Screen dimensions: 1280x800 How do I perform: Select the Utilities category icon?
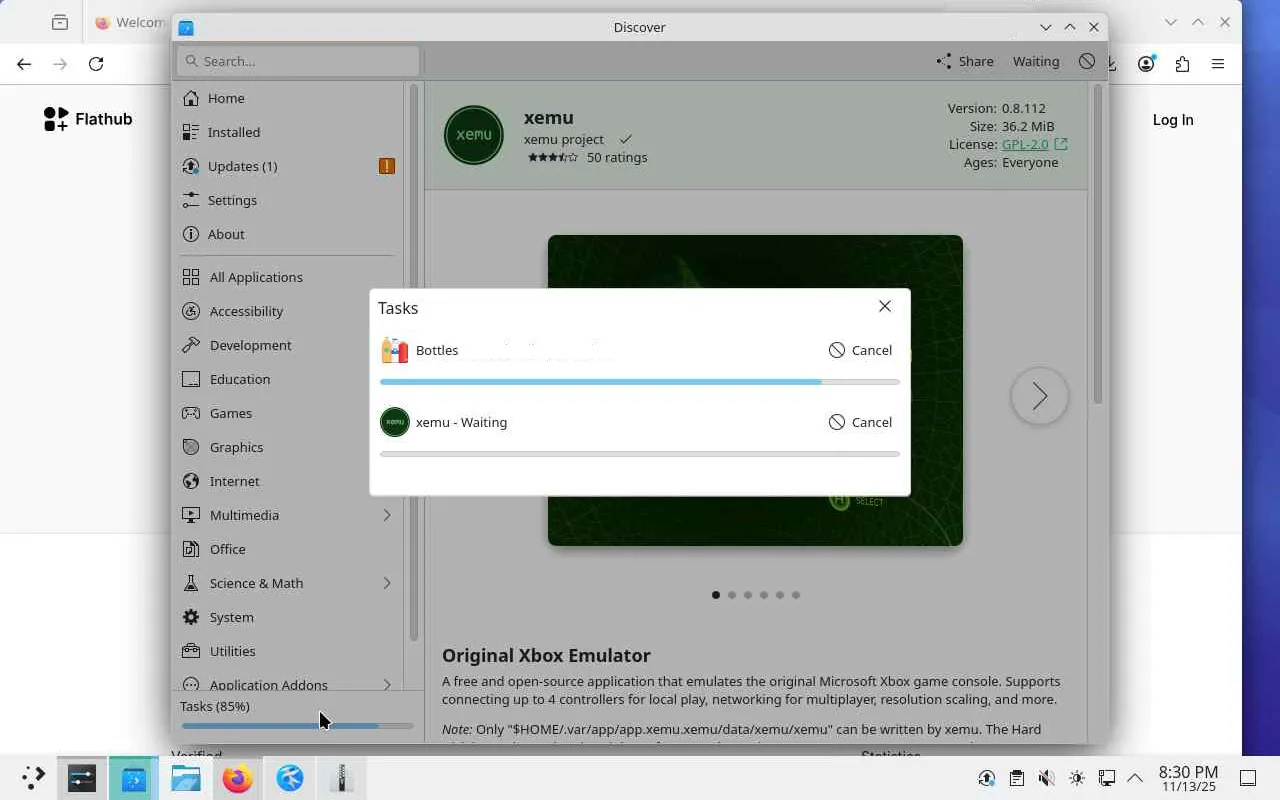pos(191,651)
